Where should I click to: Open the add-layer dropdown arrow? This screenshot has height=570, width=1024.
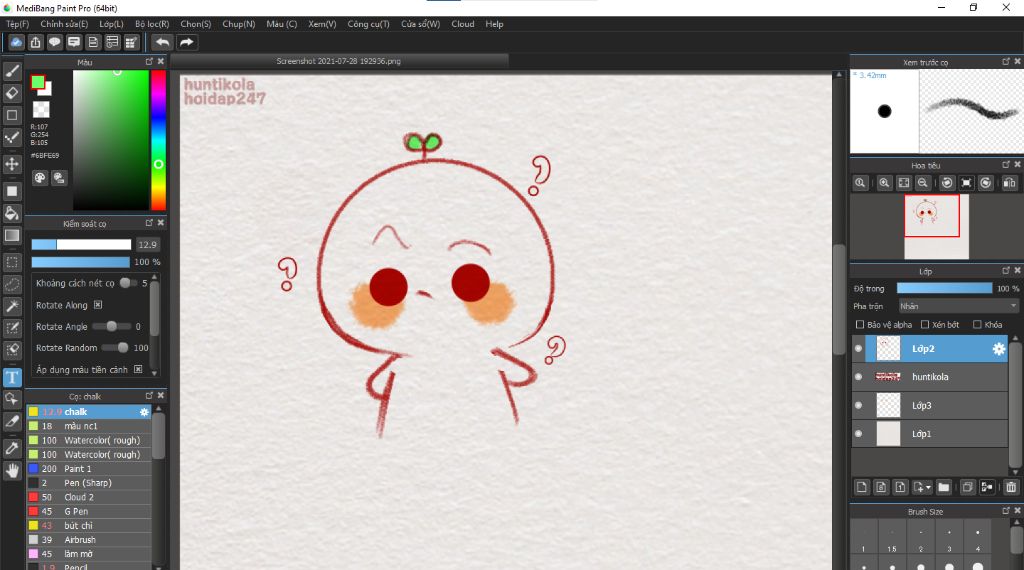928,488
